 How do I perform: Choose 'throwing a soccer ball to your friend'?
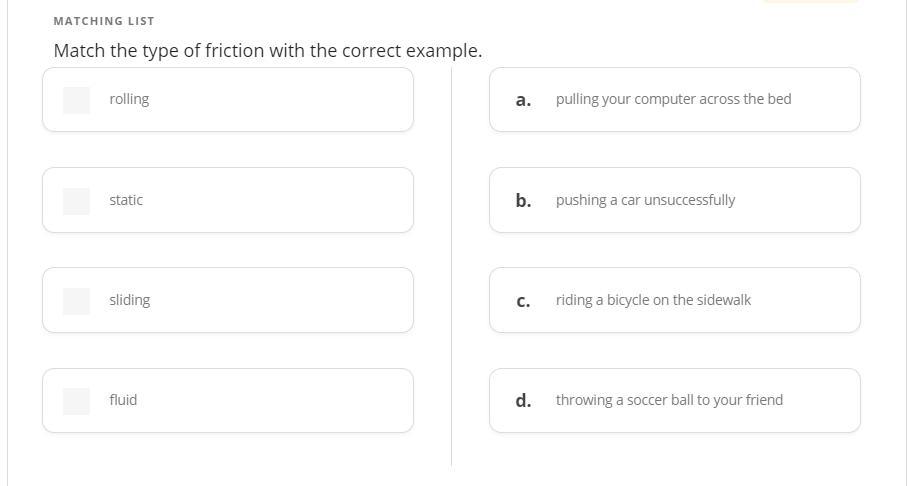669,400
